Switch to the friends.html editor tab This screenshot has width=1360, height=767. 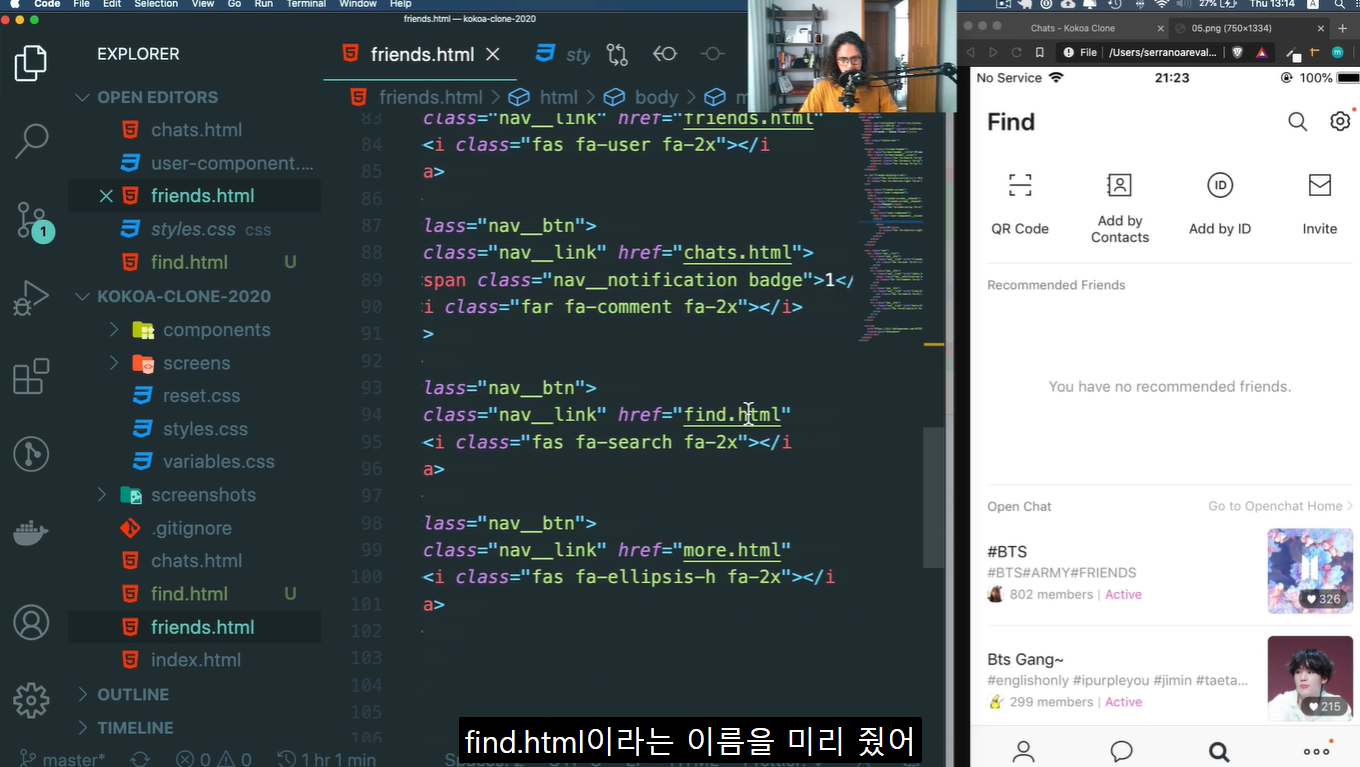[x=421, y=54]
